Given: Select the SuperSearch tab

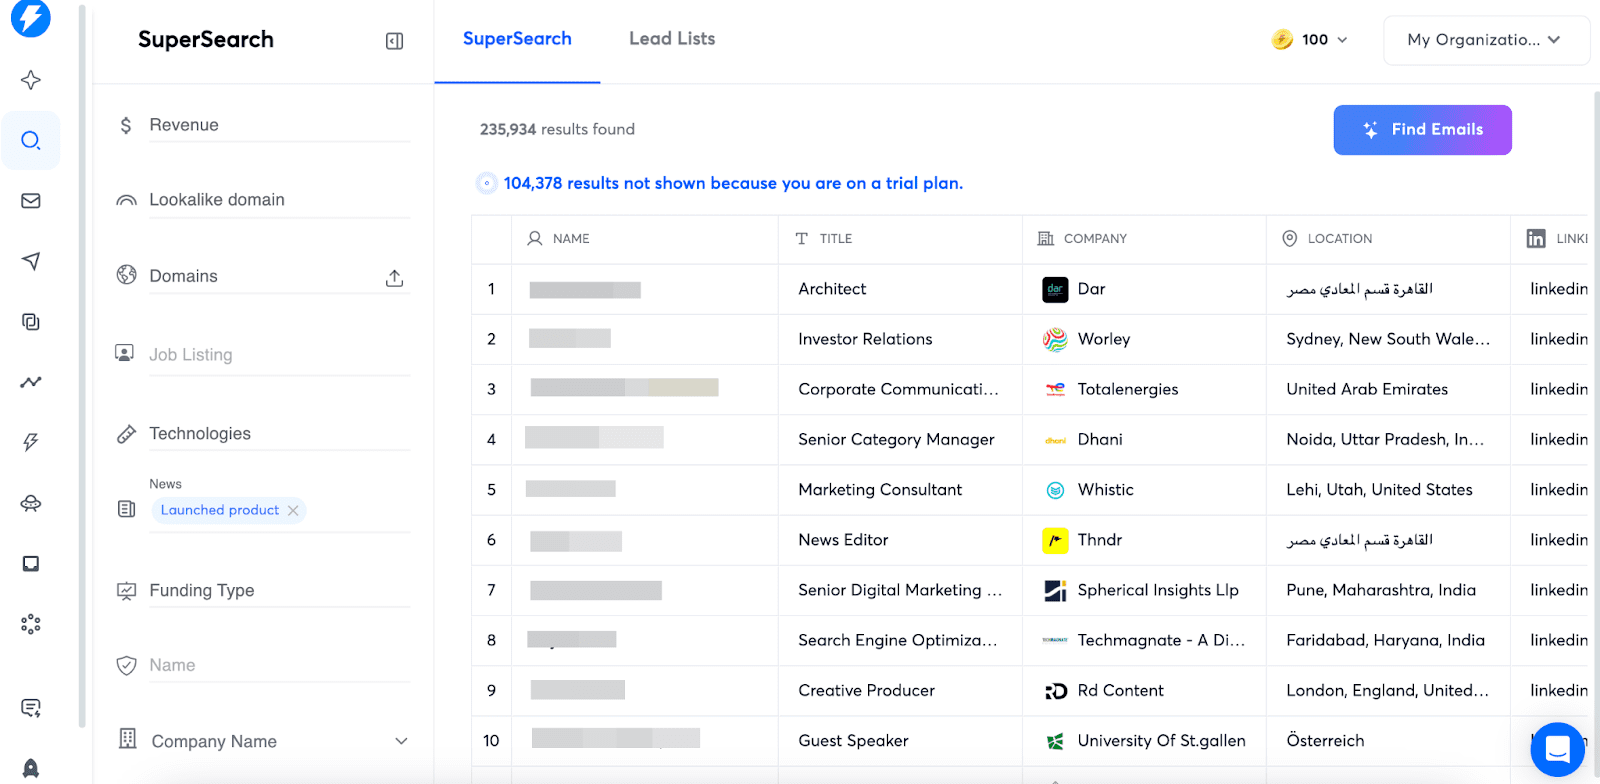Looking at the screenshot, I should pyautogui.click(x=517, y=39).
